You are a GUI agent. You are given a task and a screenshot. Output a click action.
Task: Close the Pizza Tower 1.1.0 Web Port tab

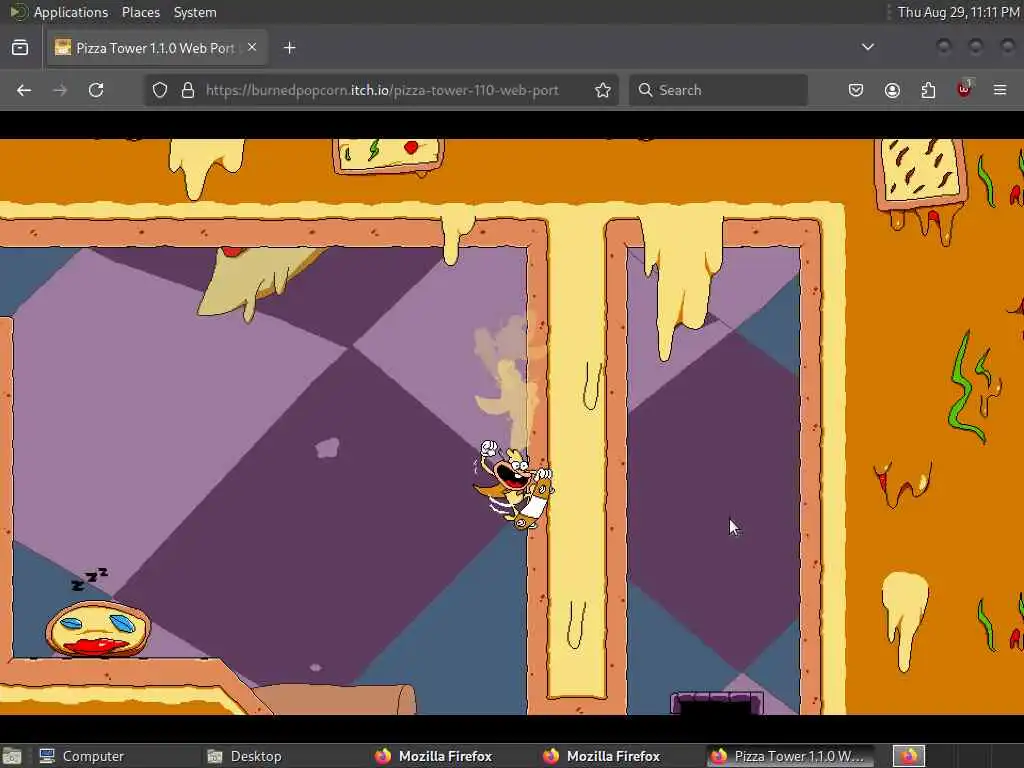pos(252,48)
